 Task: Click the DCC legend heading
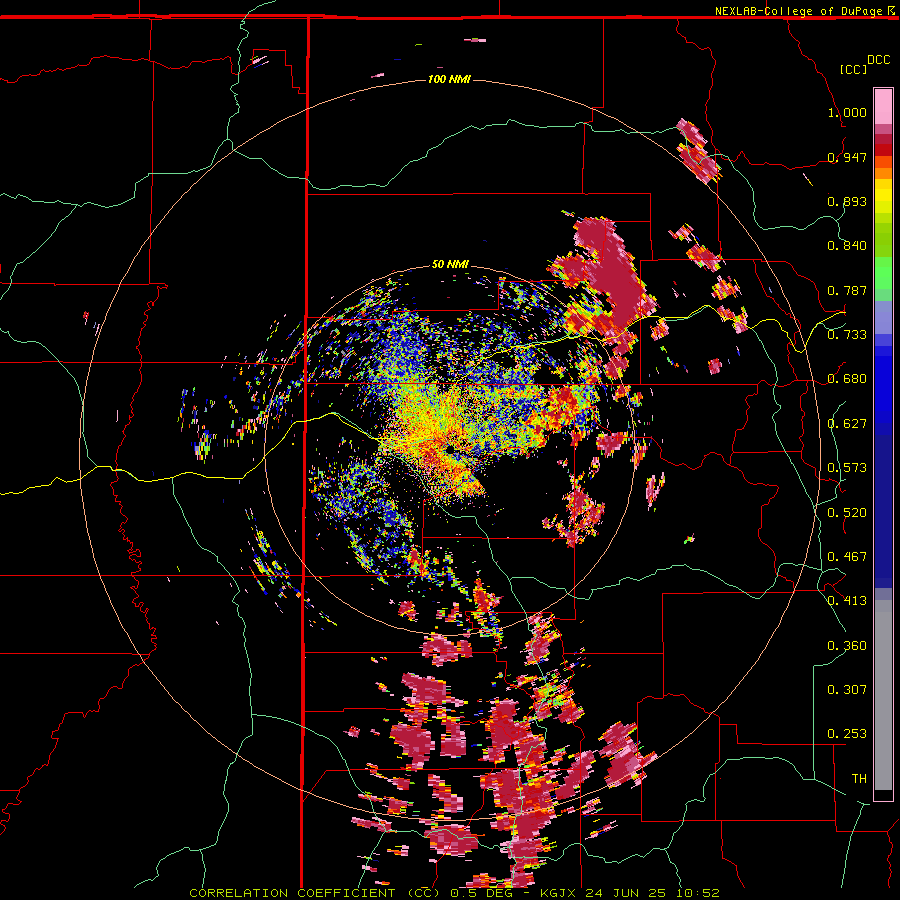pos(878,60)
